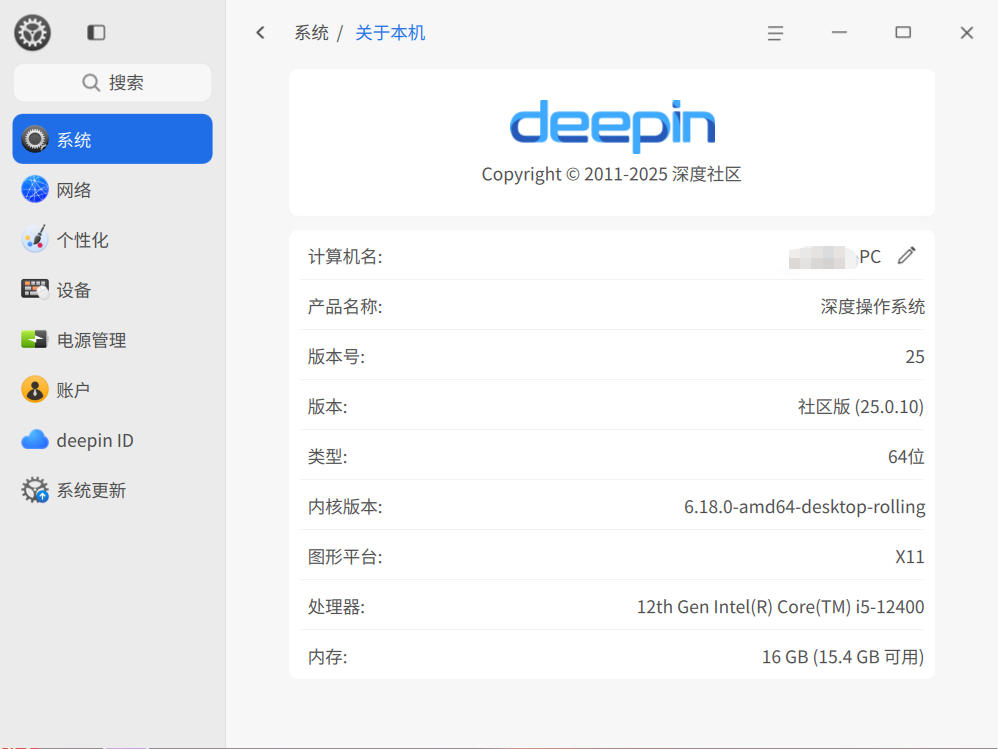Screen dimensions: 998x749
Task: Open 网络 settings in sidebar
Action: tap(113, 190)
